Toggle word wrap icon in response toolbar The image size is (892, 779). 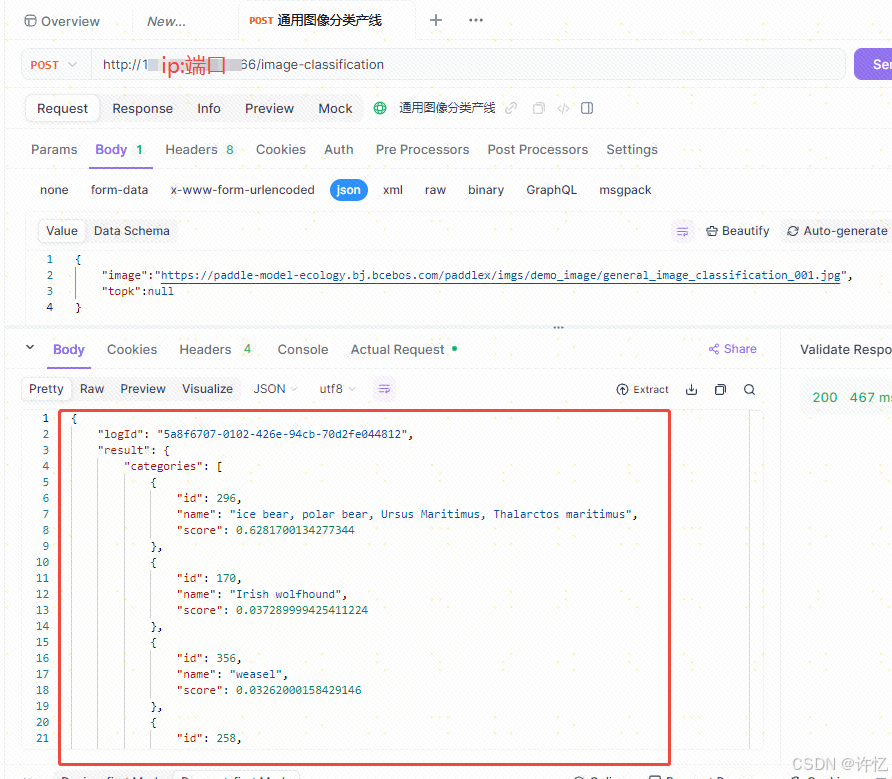(x=384, y=389)
